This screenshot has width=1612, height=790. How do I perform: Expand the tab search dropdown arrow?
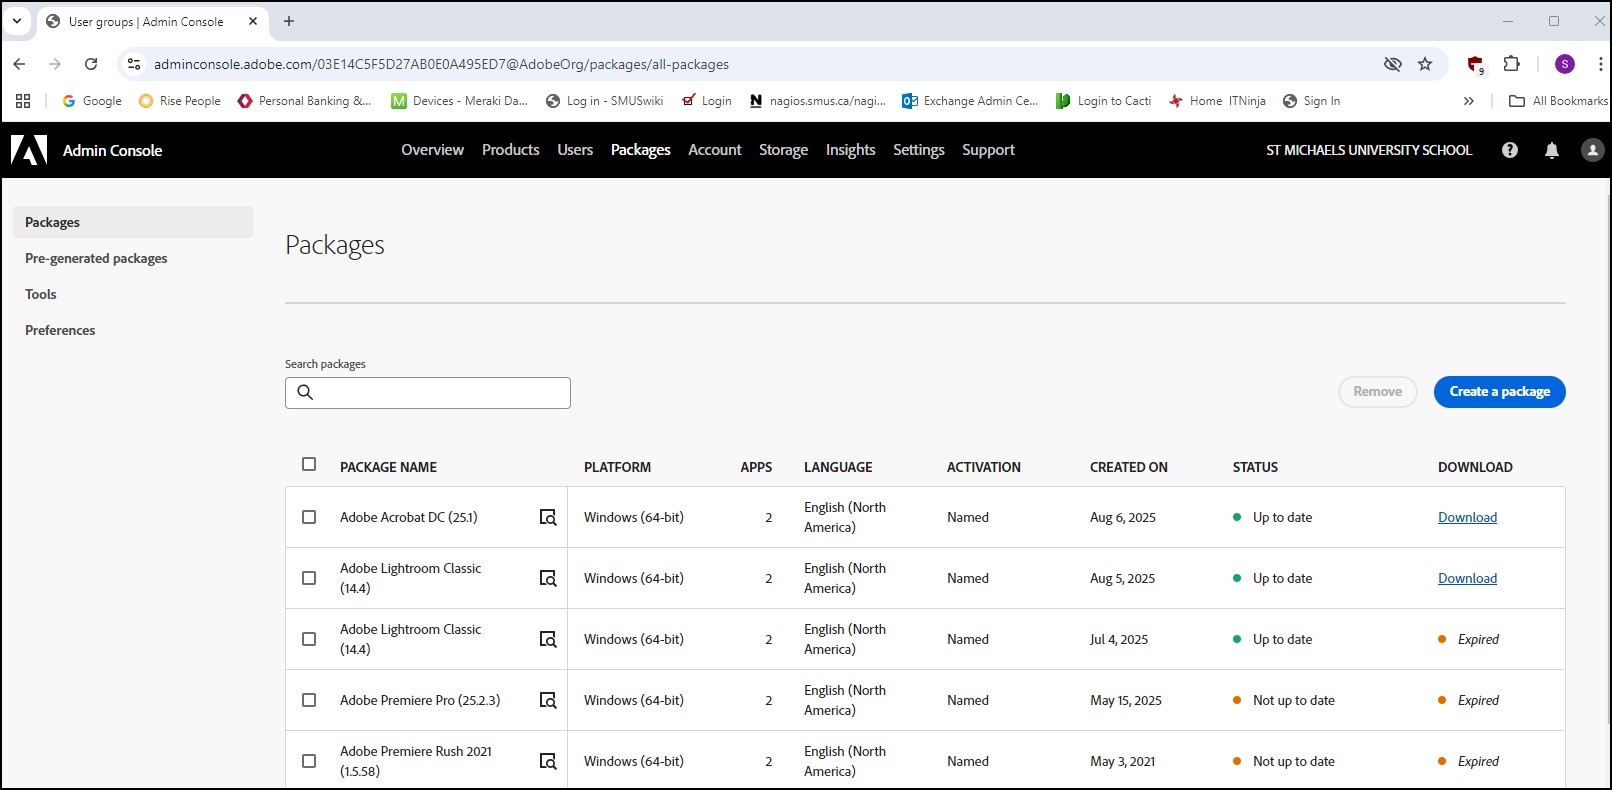[17, 21]
